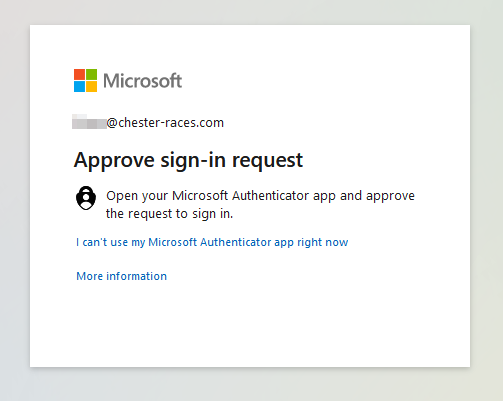
Task: Click the word "Open" starting the instruction
Action: tap(121, 196)
